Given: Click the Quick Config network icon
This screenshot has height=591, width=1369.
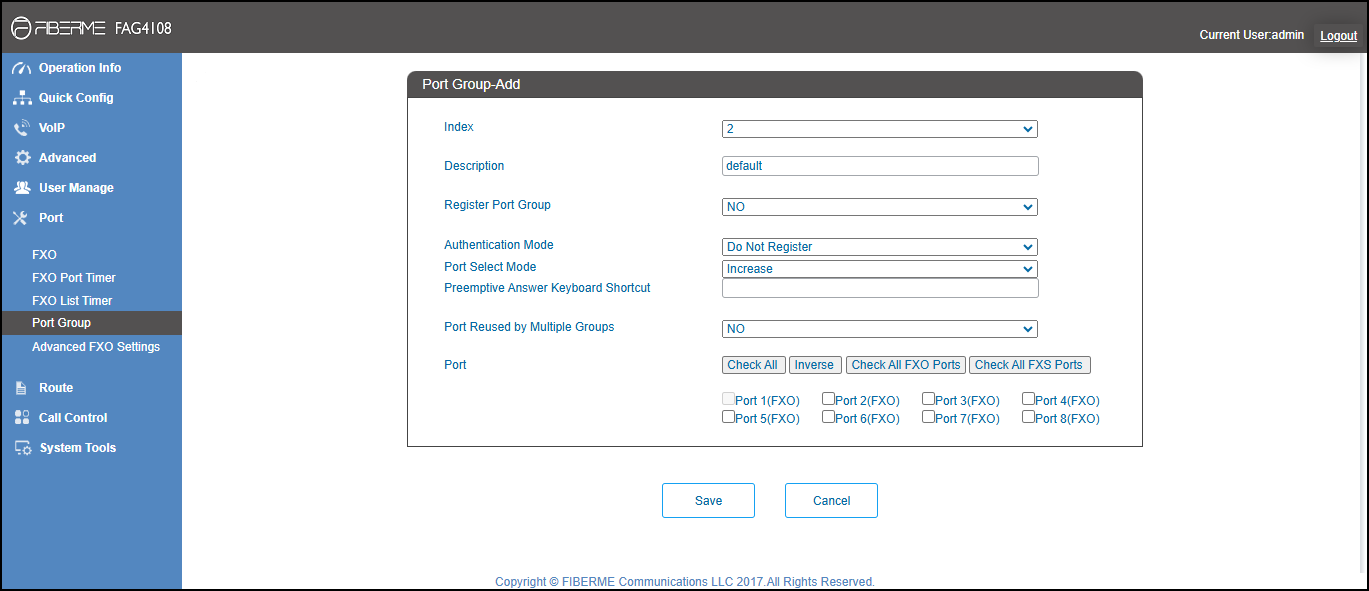Looking at the screenshot, I should 22,98.
